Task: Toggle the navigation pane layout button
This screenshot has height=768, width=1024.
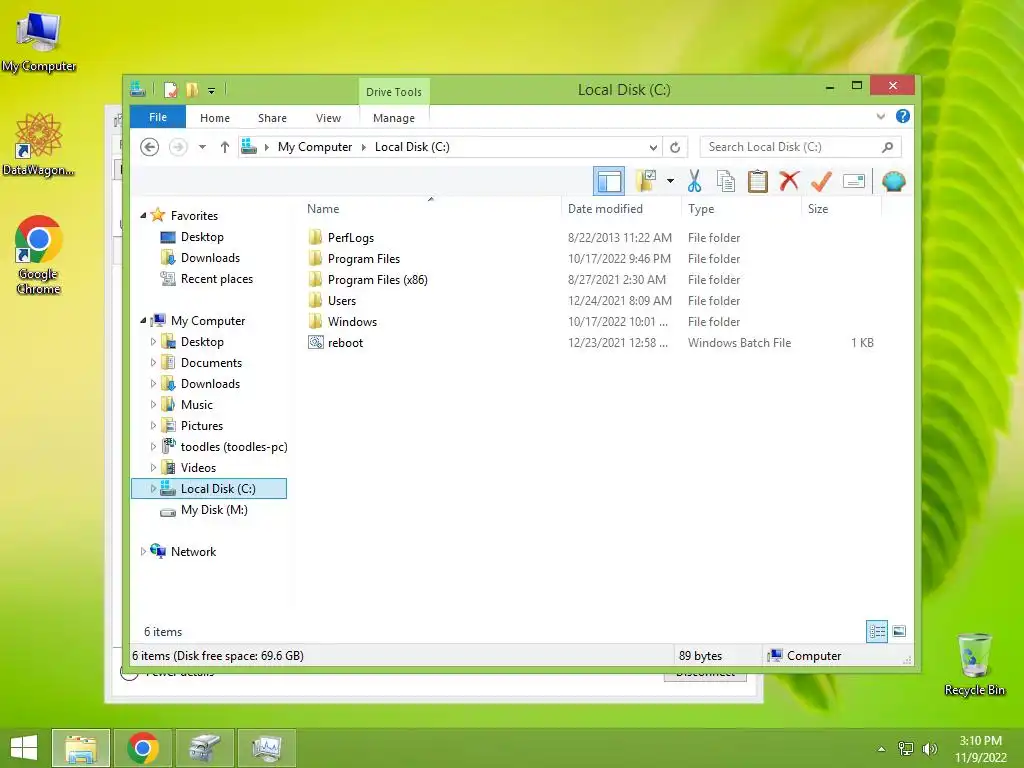Action: pyautogui.click(x=609, y=182)
